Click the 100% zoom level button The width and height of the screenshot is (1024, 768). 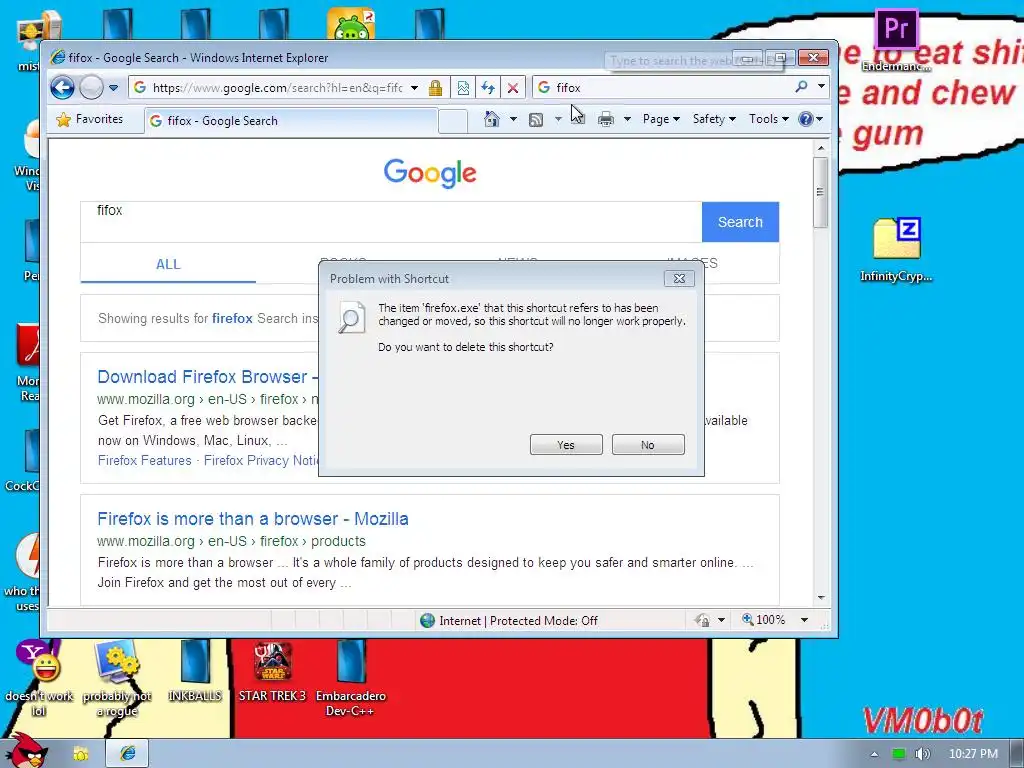[x=764, y=620]
